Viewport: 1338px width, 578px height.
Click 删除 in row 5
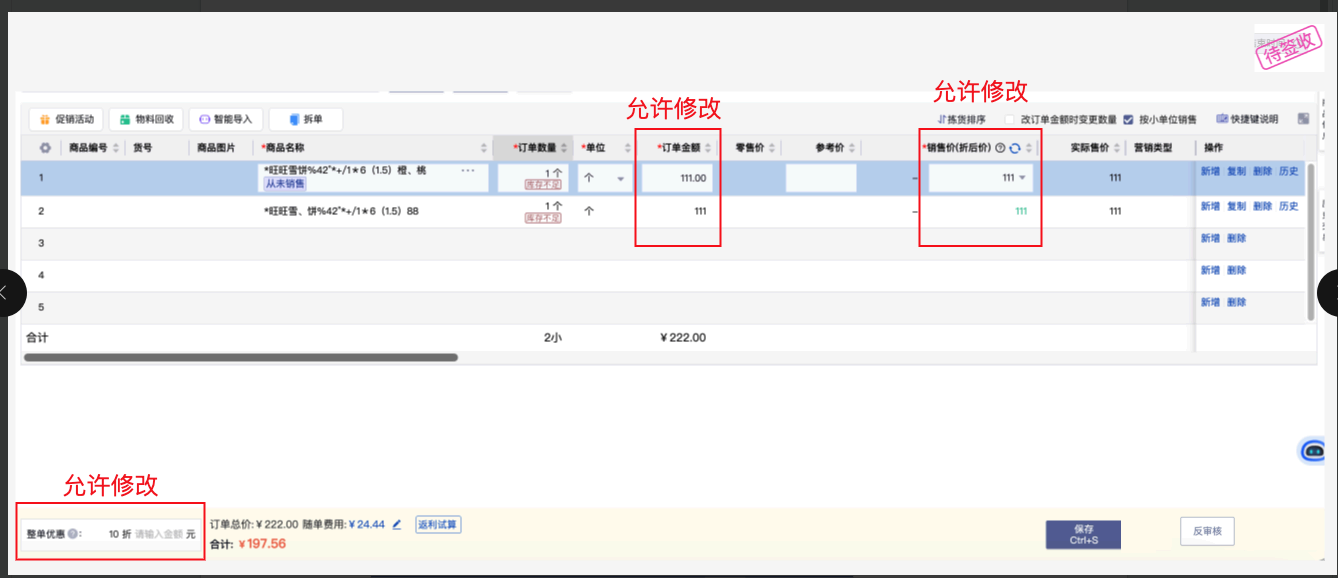pos(1236,302)
